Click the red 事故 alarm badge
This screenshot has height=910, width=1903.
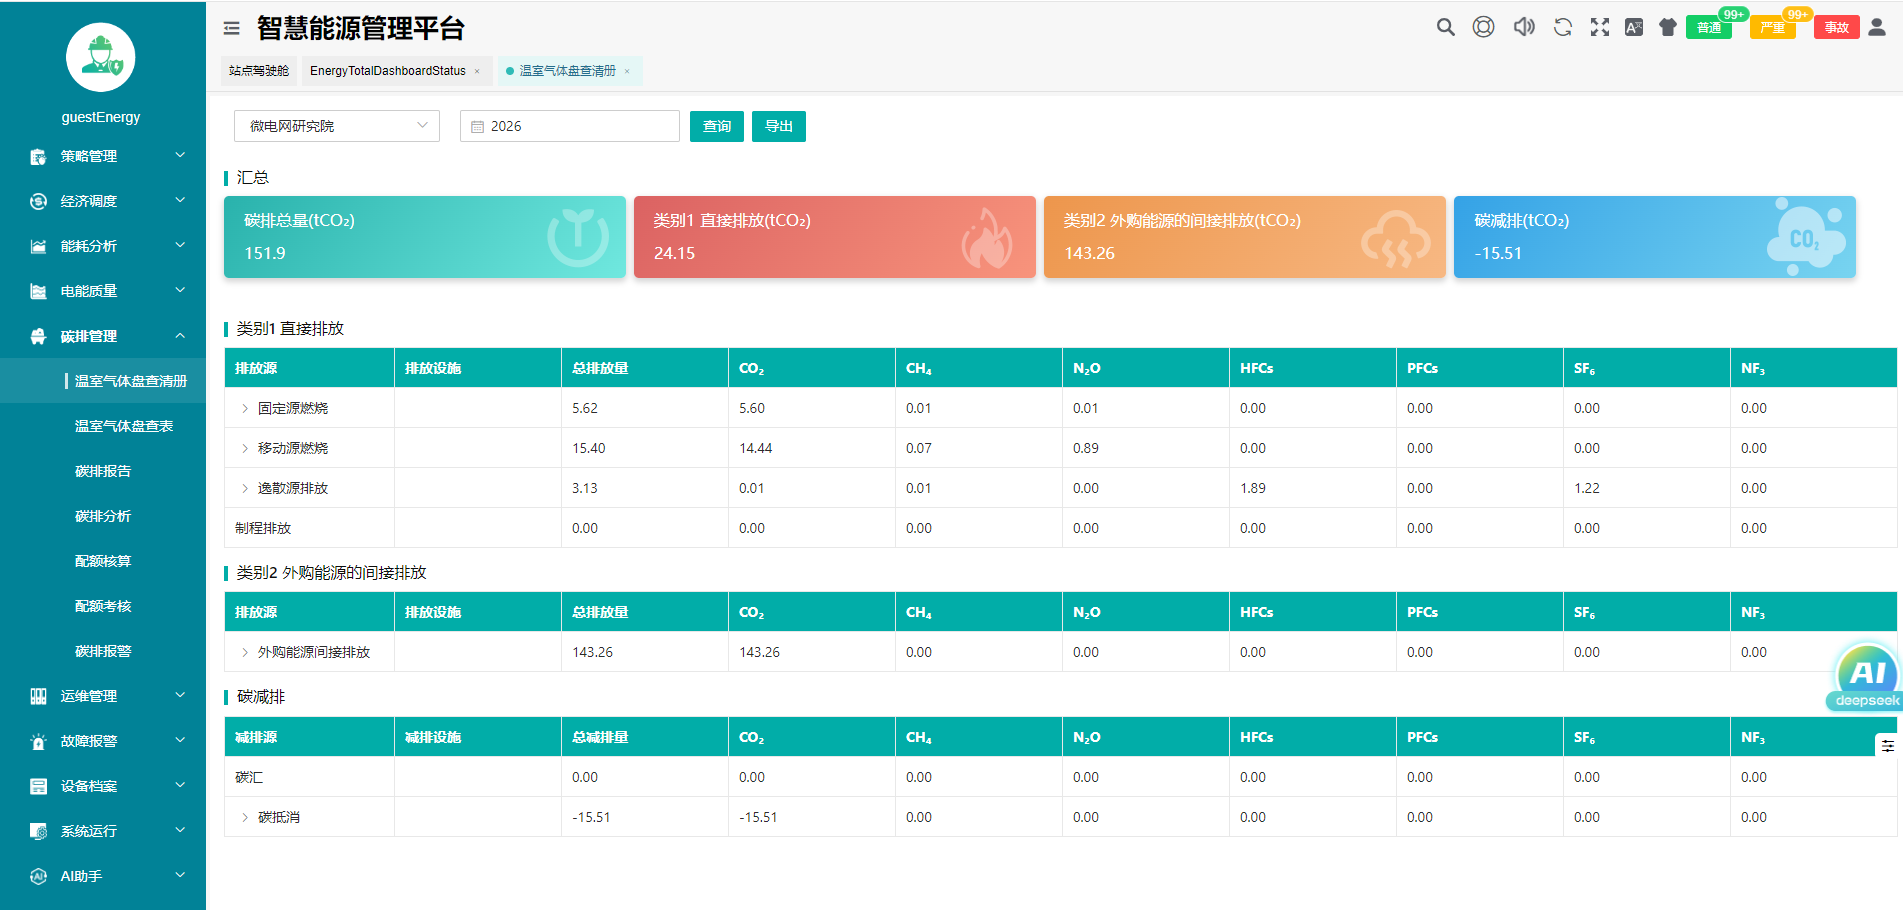click(x=1836, y=28)
